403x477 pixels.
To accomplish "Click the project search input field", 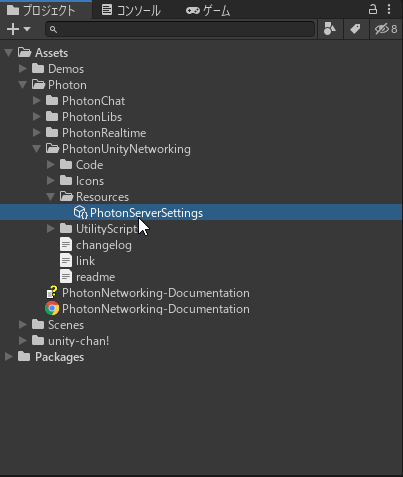I will click(x=180, y=29).
